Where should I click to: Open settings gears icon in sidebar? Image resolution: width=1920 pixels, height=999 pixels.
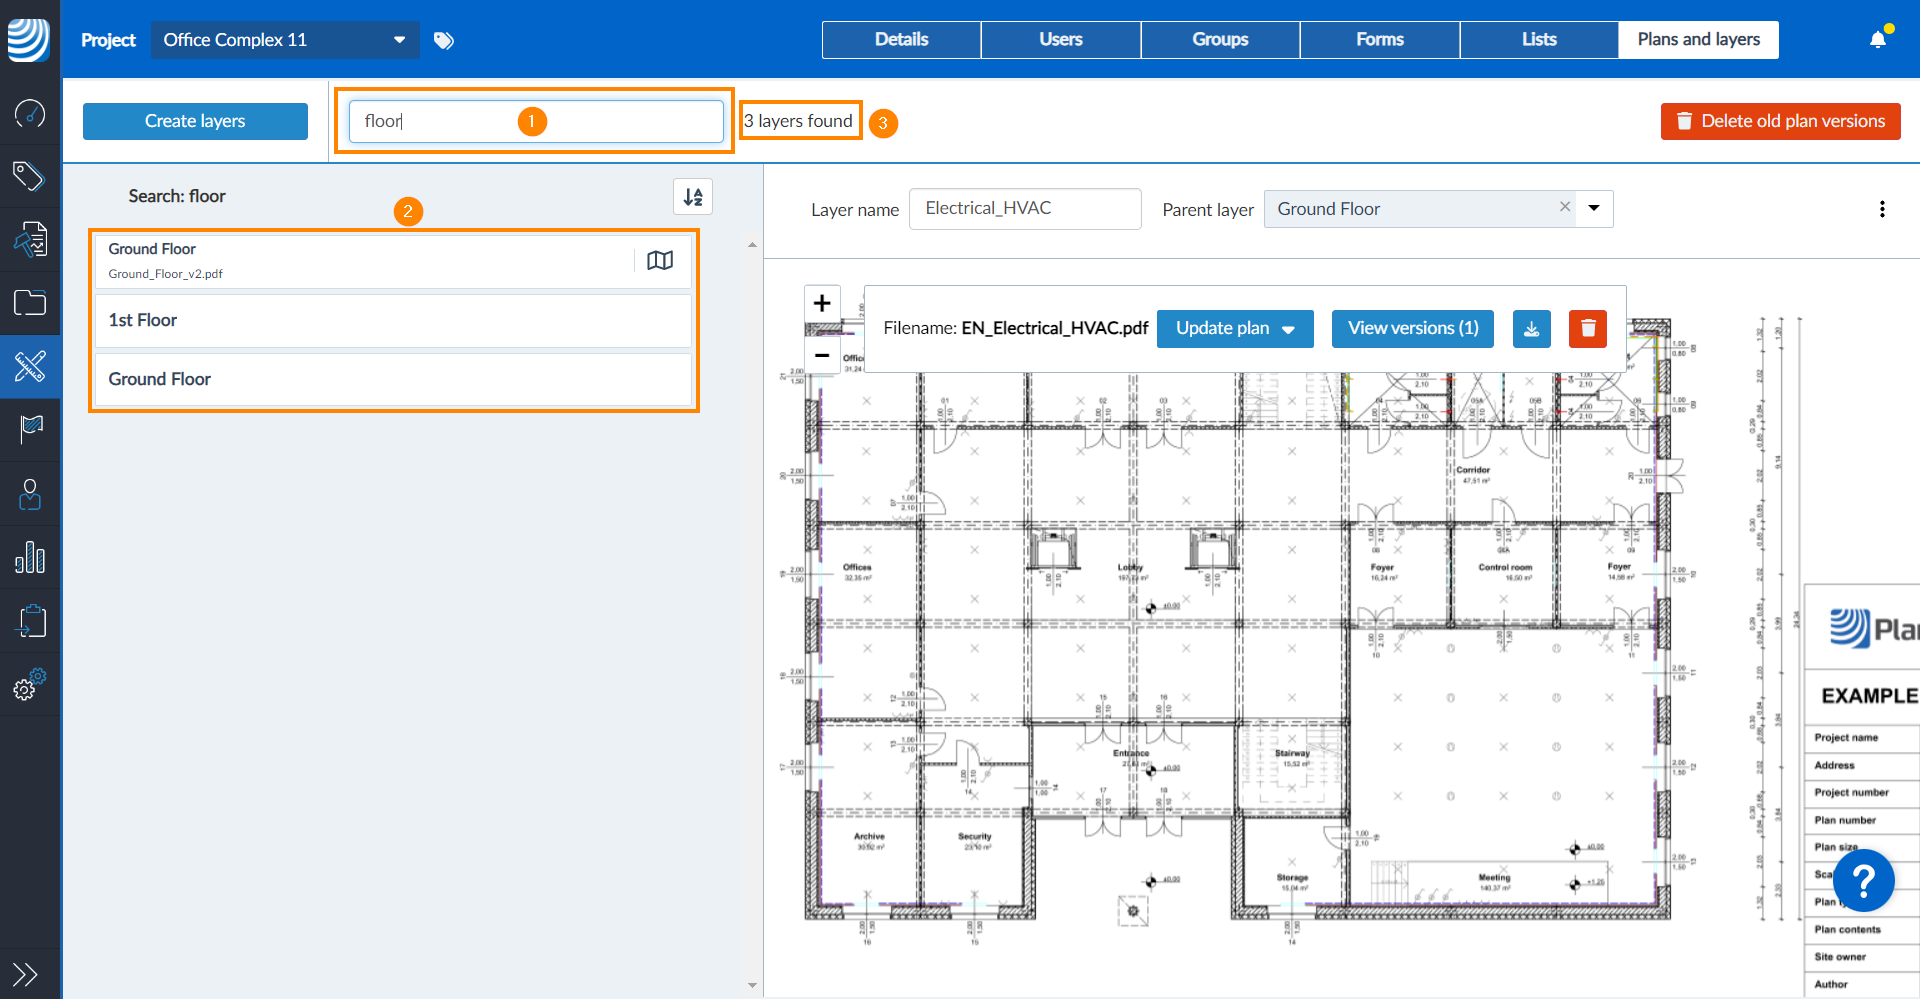[x=30, y=685]
